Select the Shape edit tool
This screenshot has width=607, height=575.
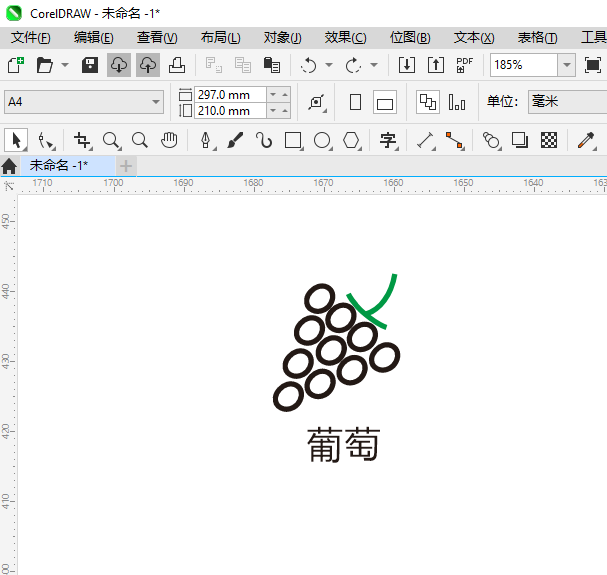click(46, 140)
